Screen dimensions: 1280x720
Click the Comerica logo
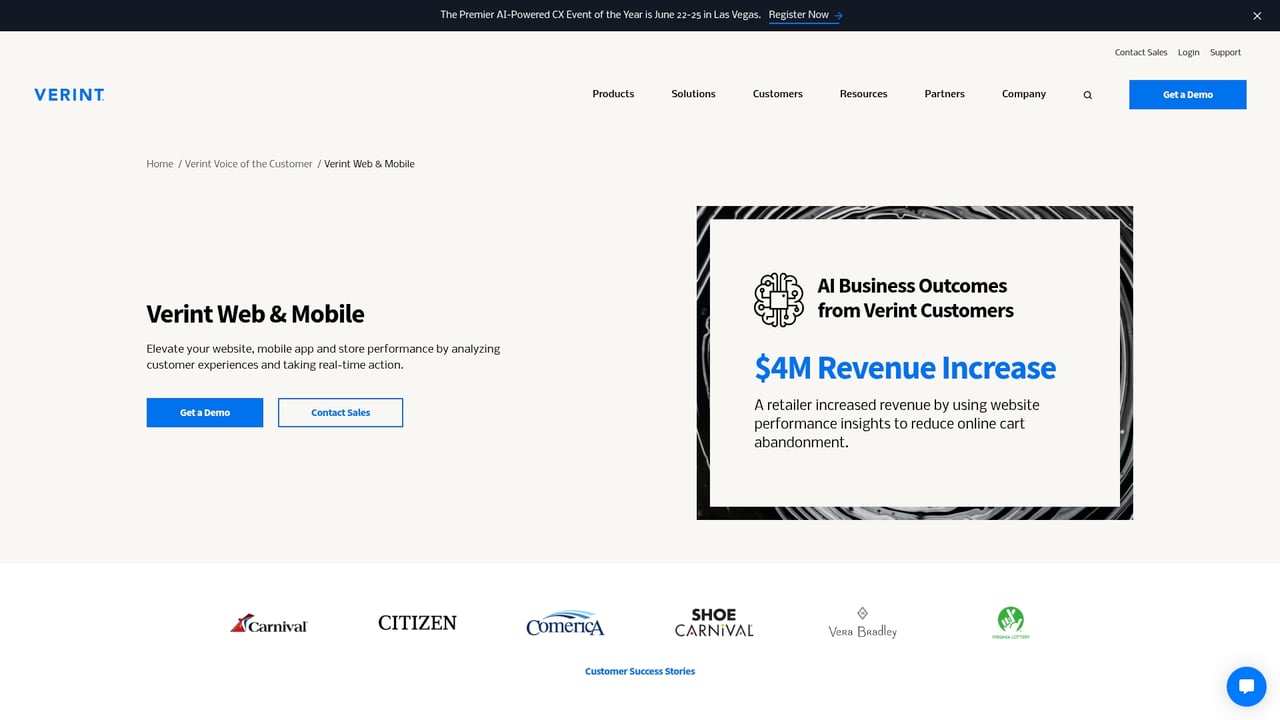click(565, 623)
